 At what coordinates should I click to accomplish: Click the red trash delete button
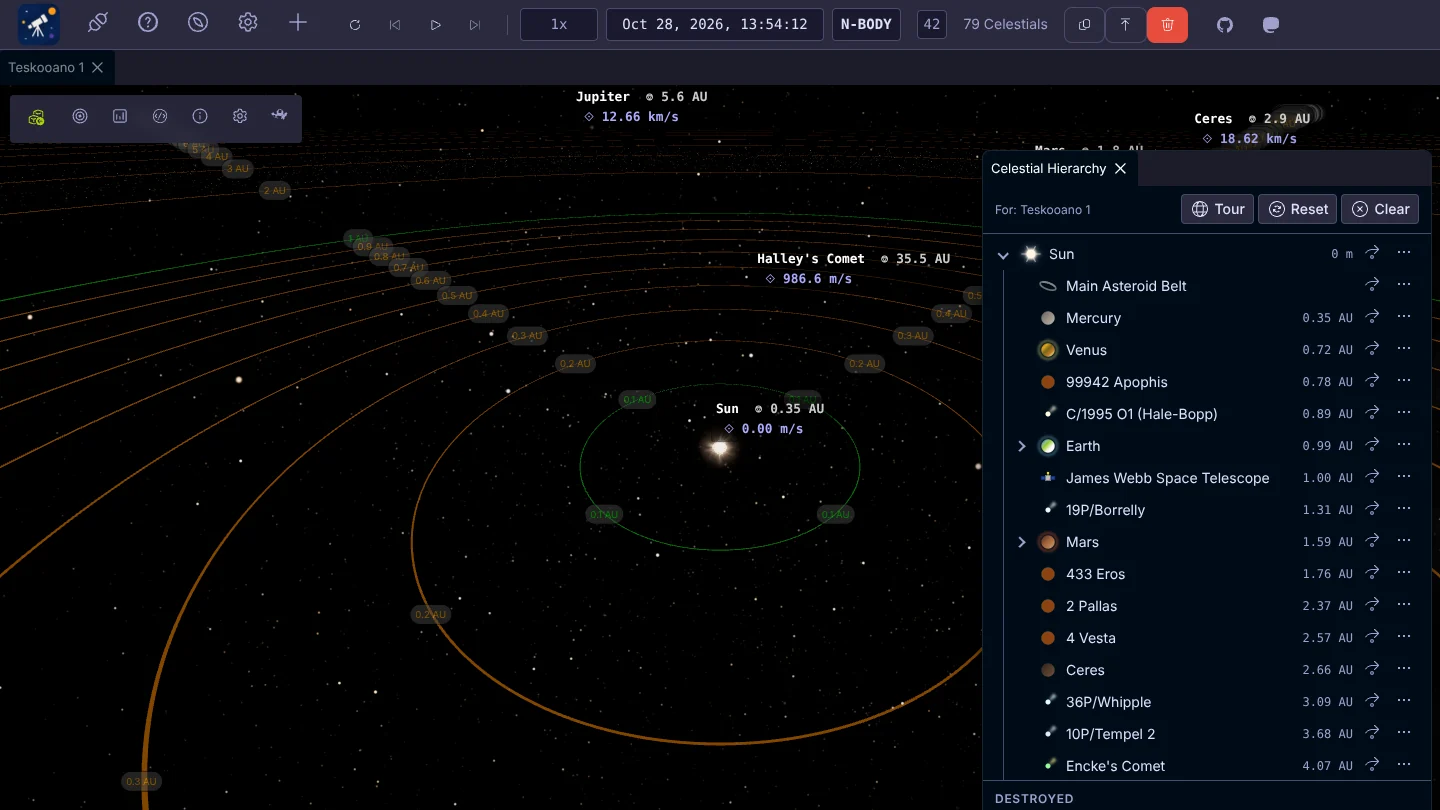[x=1168, y=25]
